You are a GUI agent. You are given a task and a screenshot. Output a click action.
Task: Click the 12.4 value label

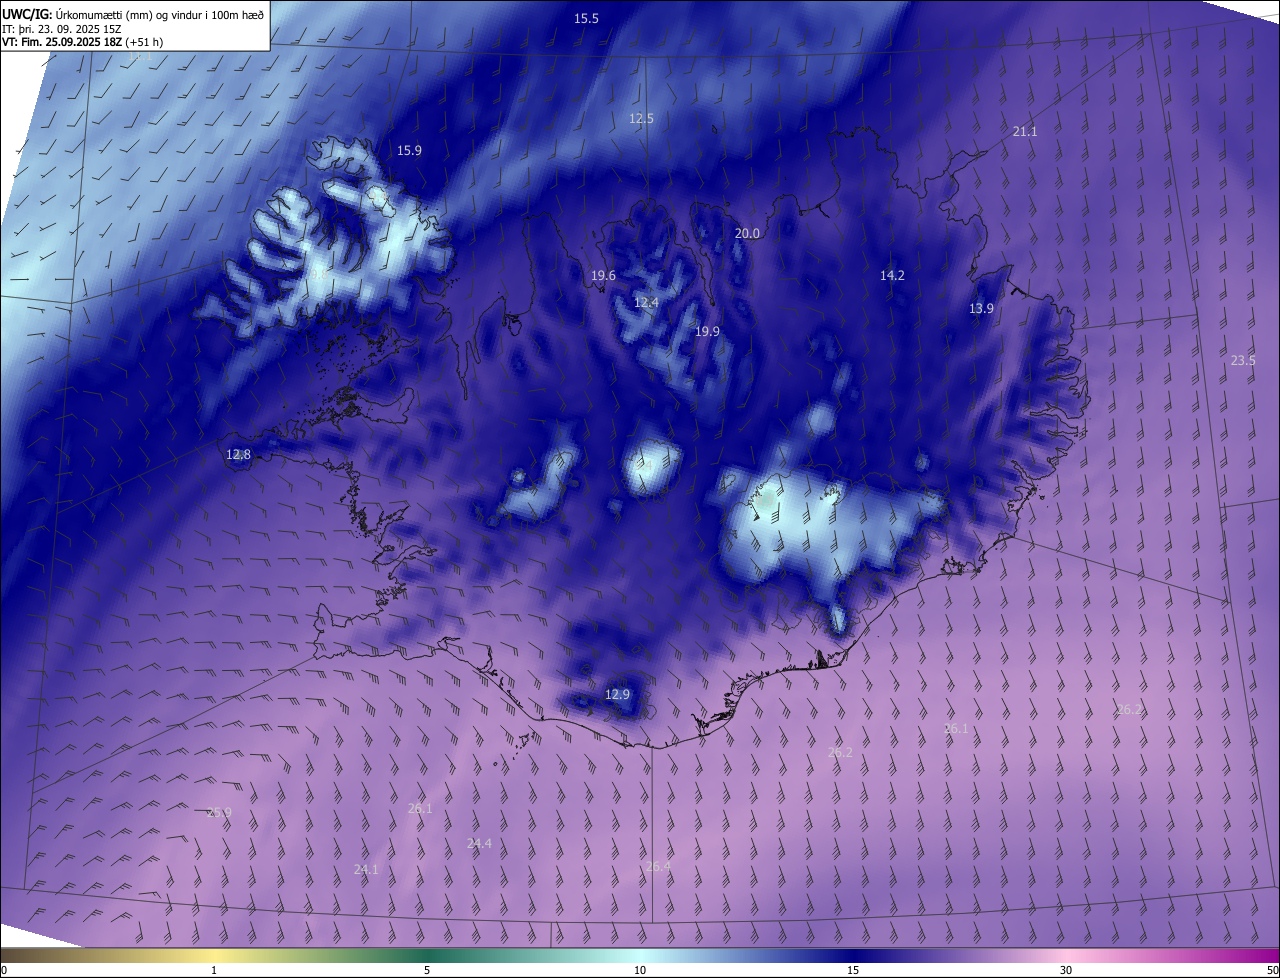646,303
